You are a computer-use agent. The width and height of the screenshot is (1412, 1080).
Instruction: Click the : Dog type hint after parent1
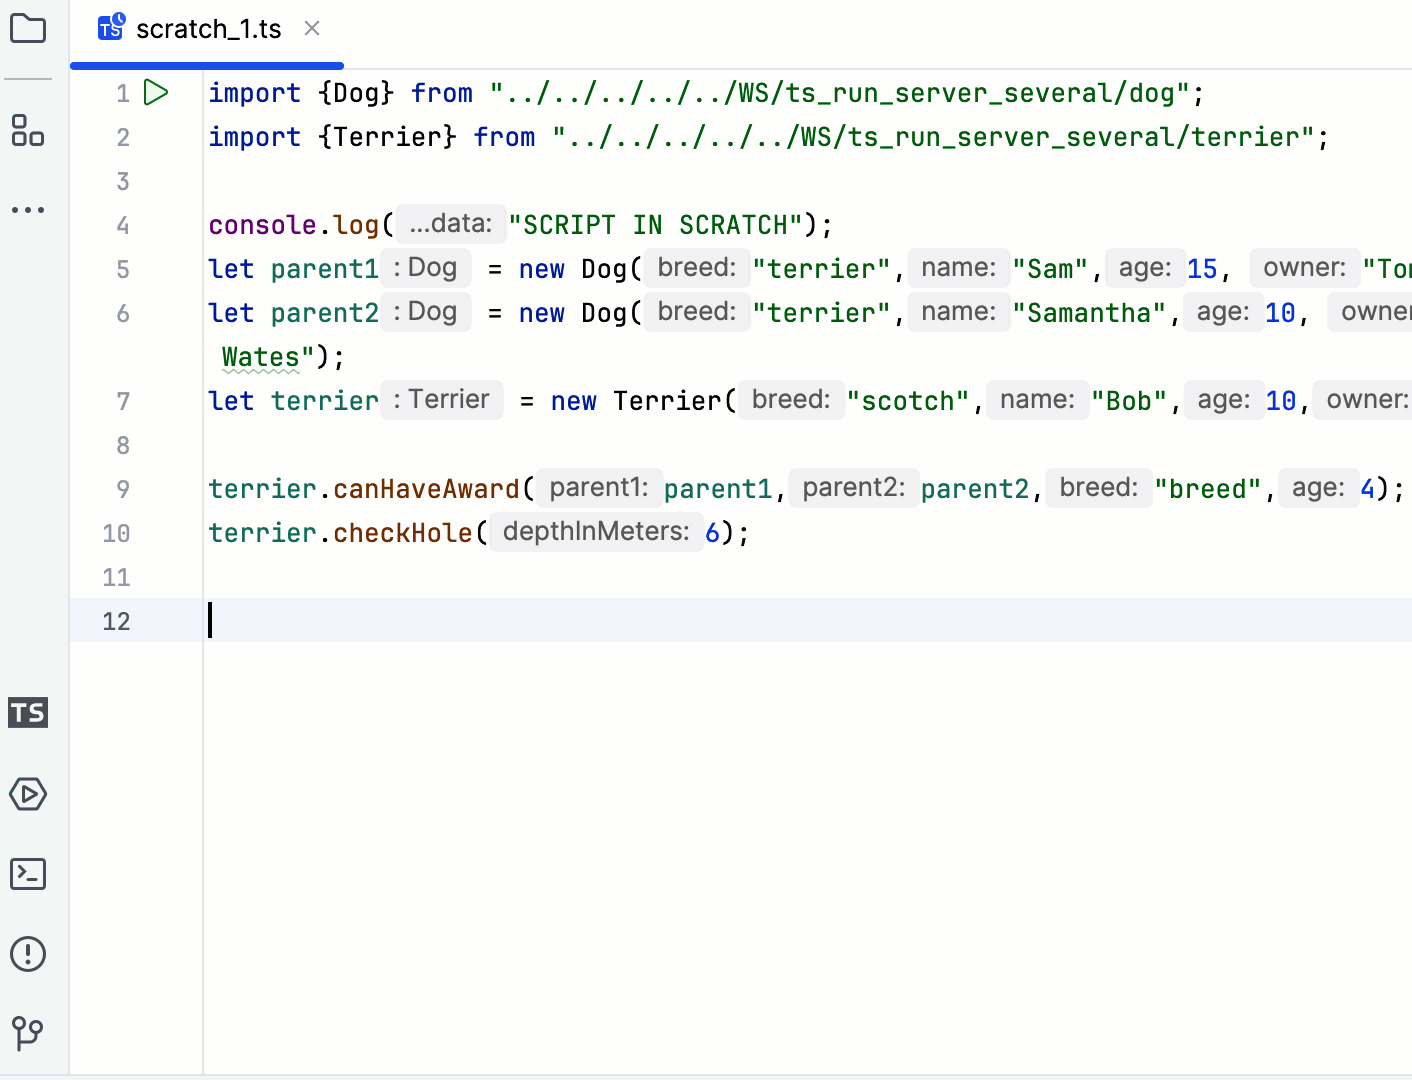[x=425, y=268]
